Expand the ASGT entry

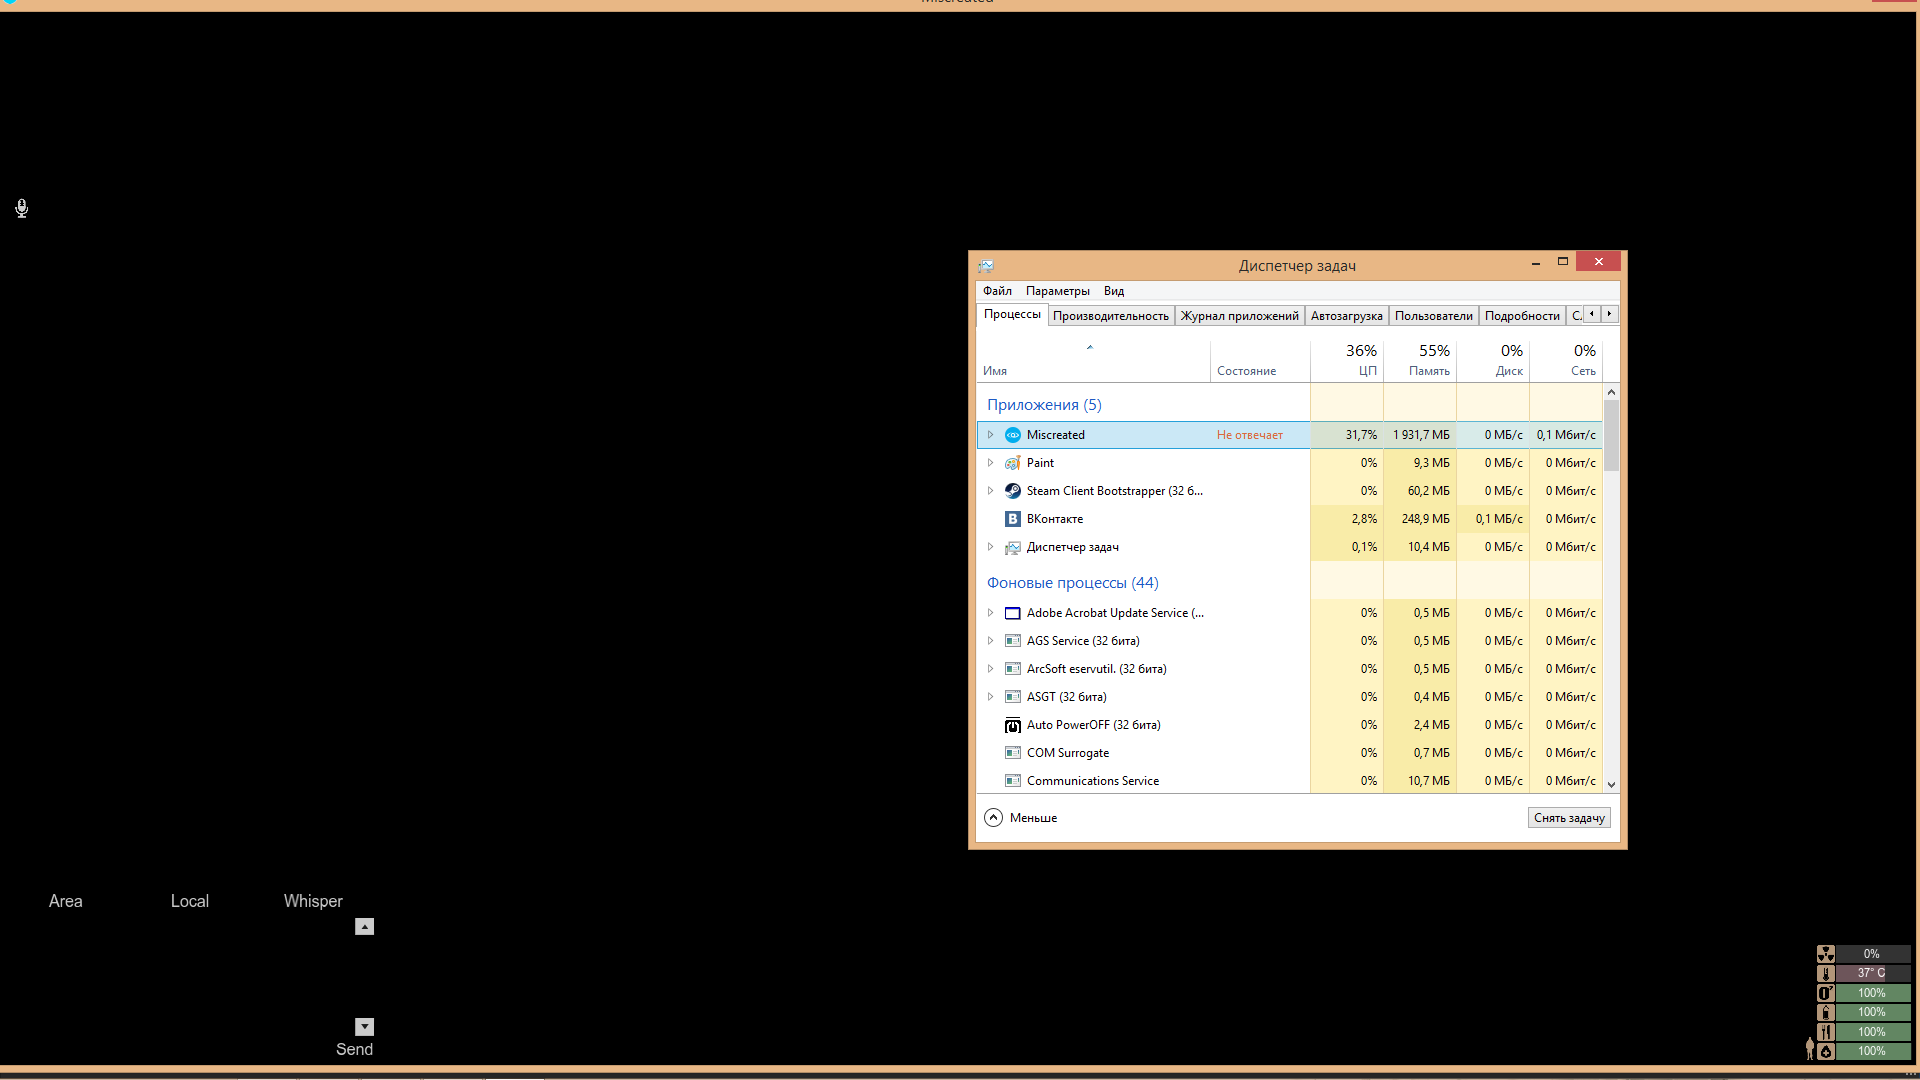point(990,697)
